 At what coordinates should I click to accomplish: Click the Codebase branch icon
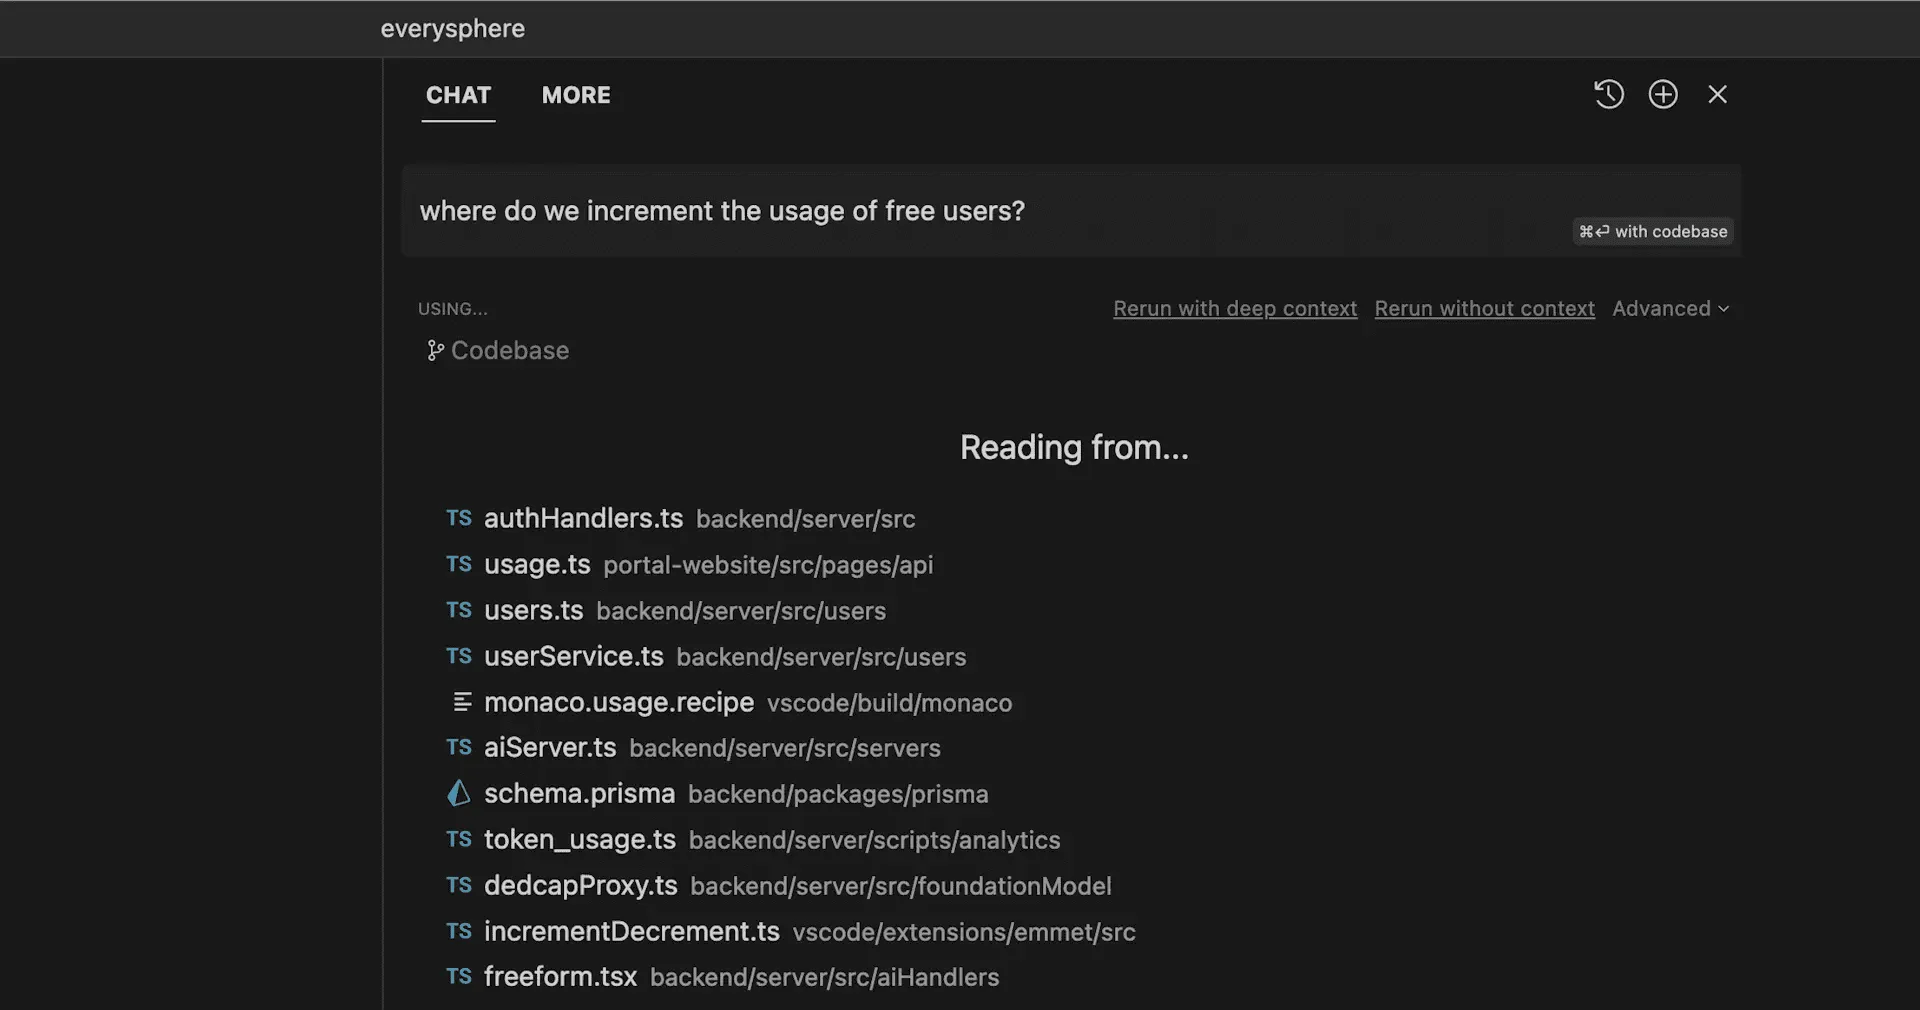tap(435, 351)
